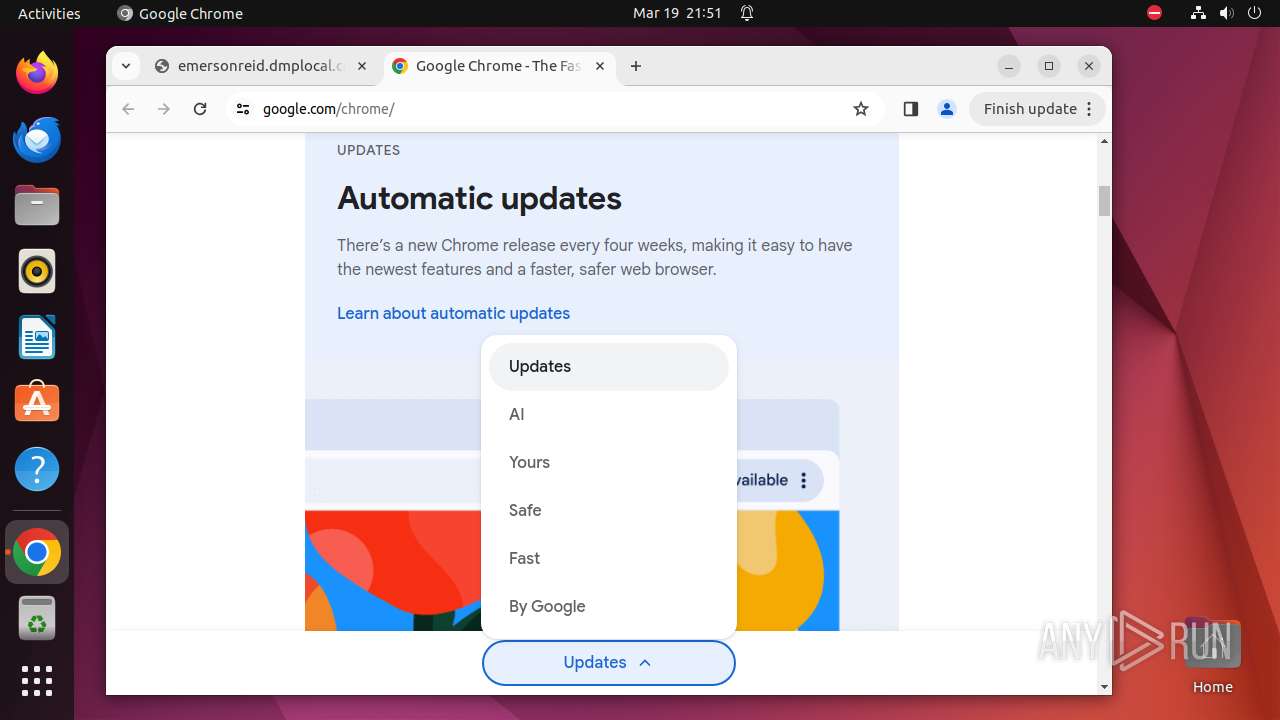Open the Files manager in dock

pyautogui.click(x=37, y=205)
